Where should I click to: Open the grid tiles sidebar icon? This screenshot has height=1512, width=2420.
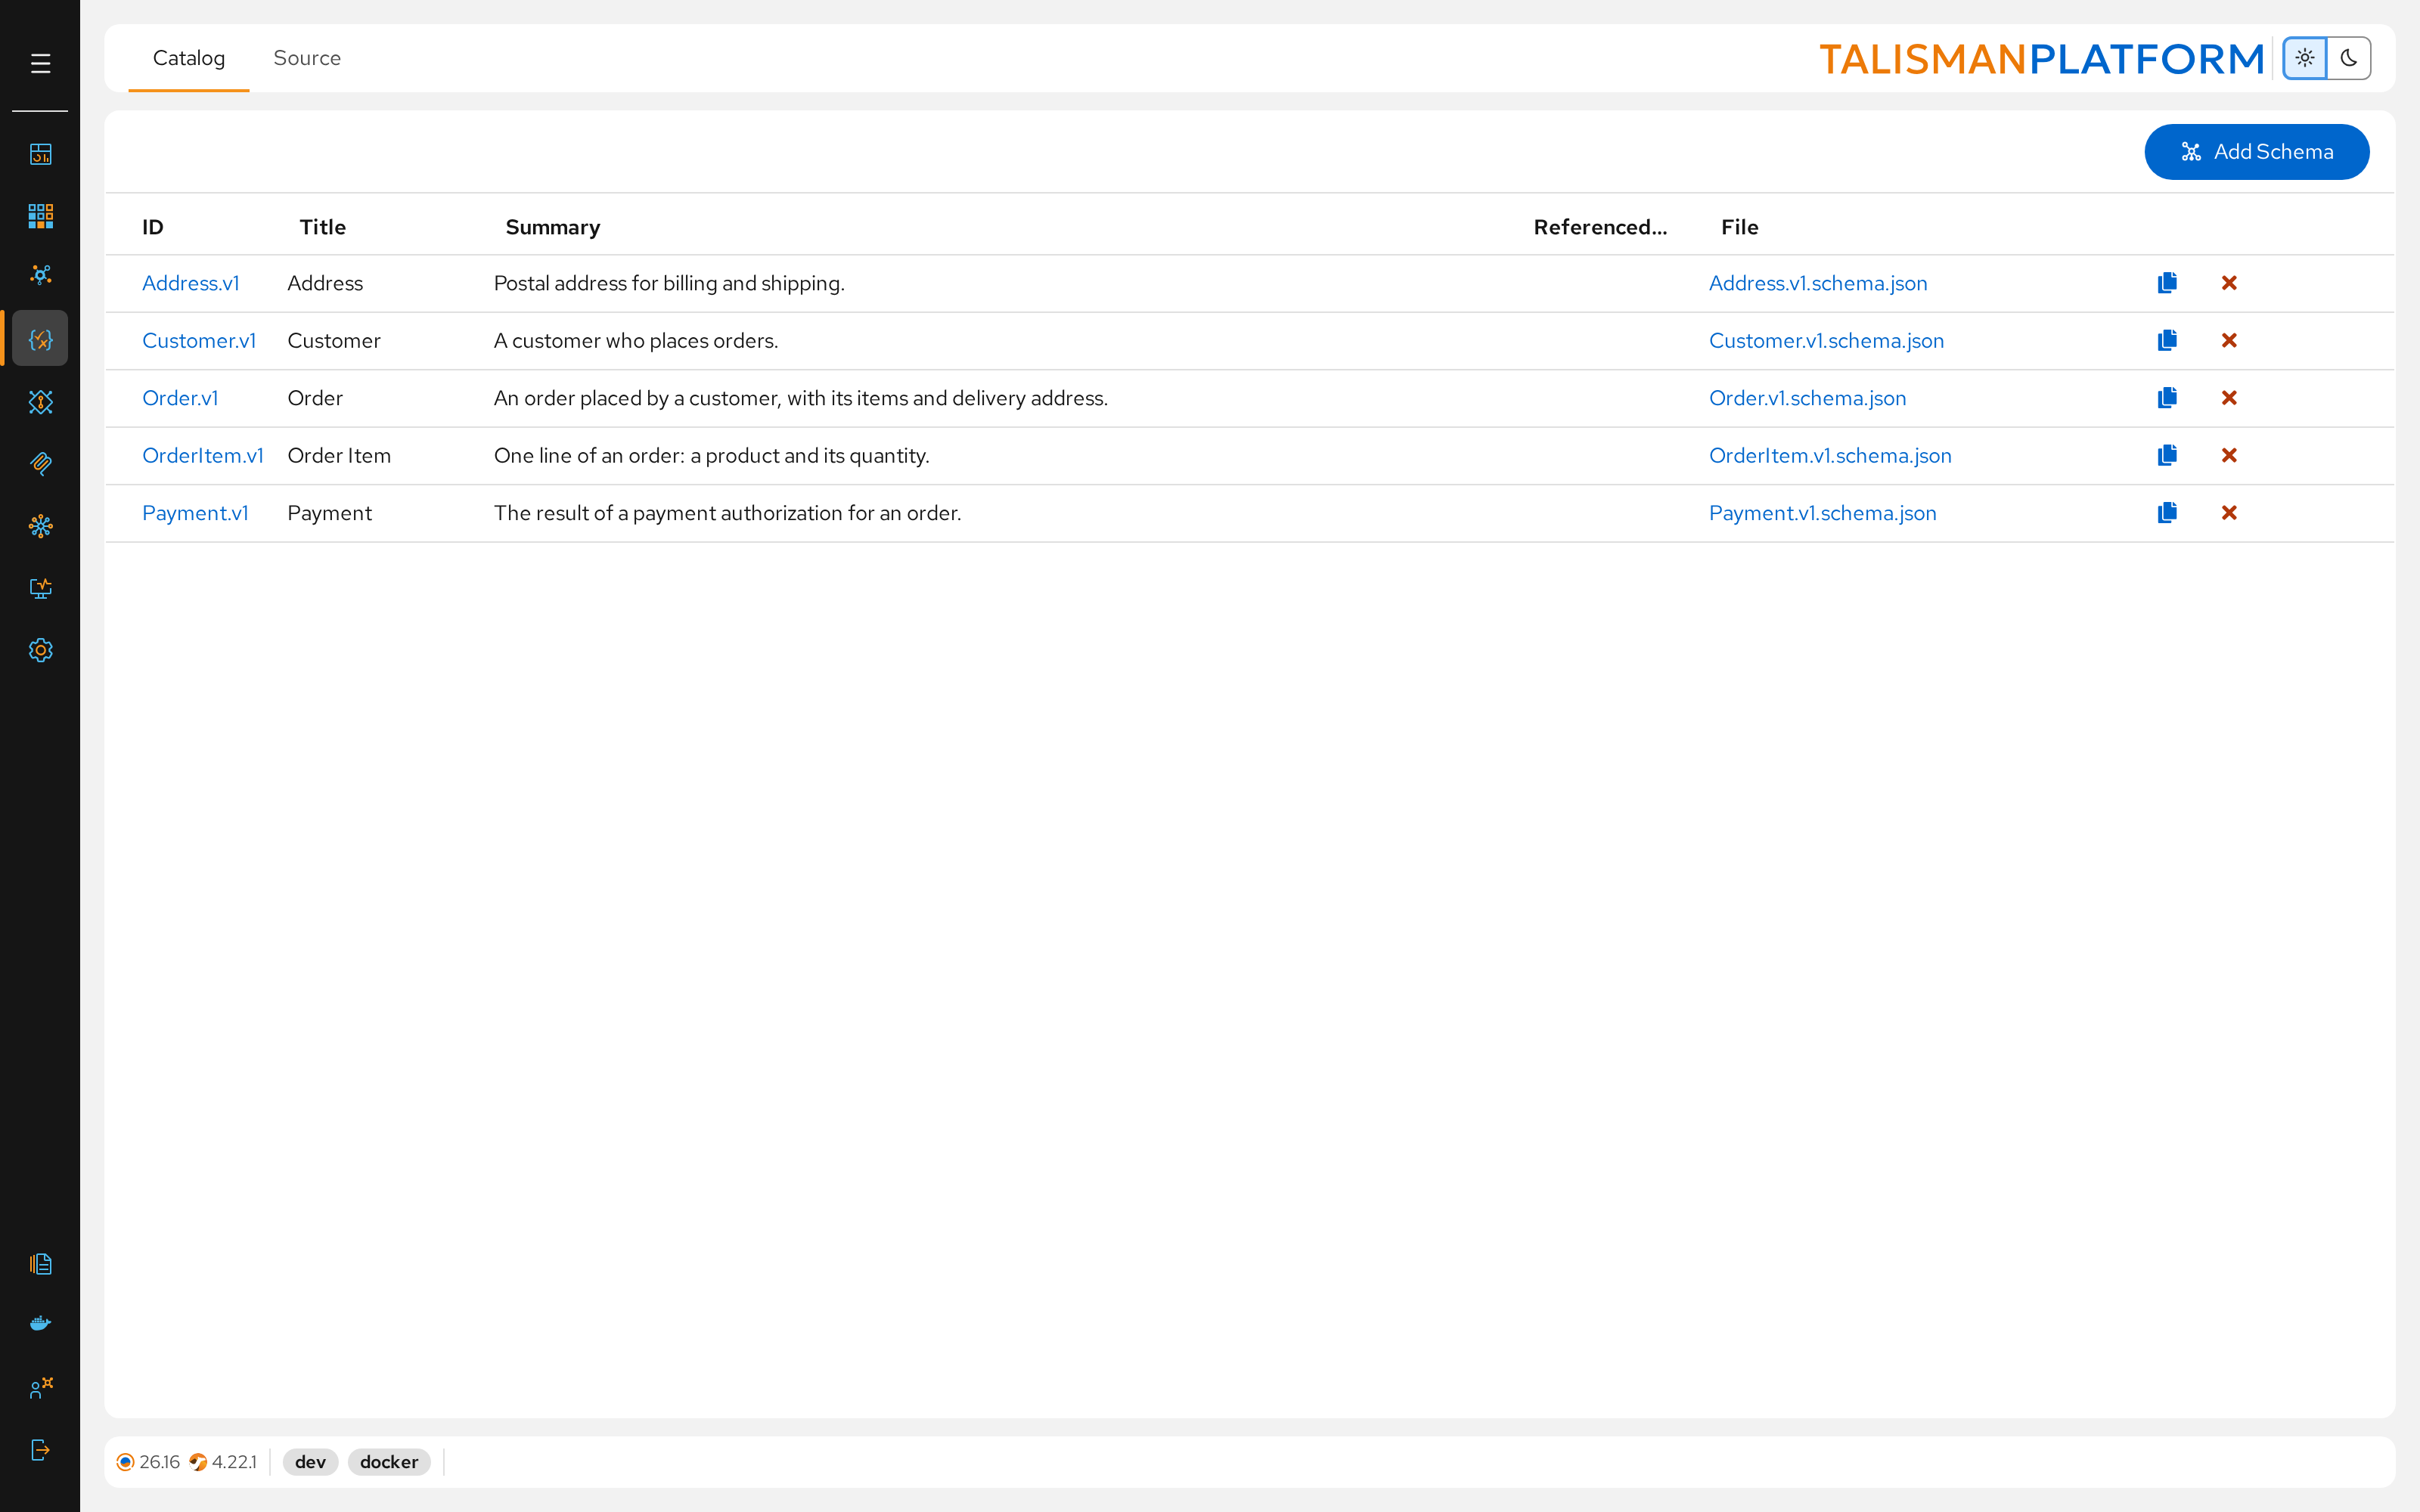40,216
